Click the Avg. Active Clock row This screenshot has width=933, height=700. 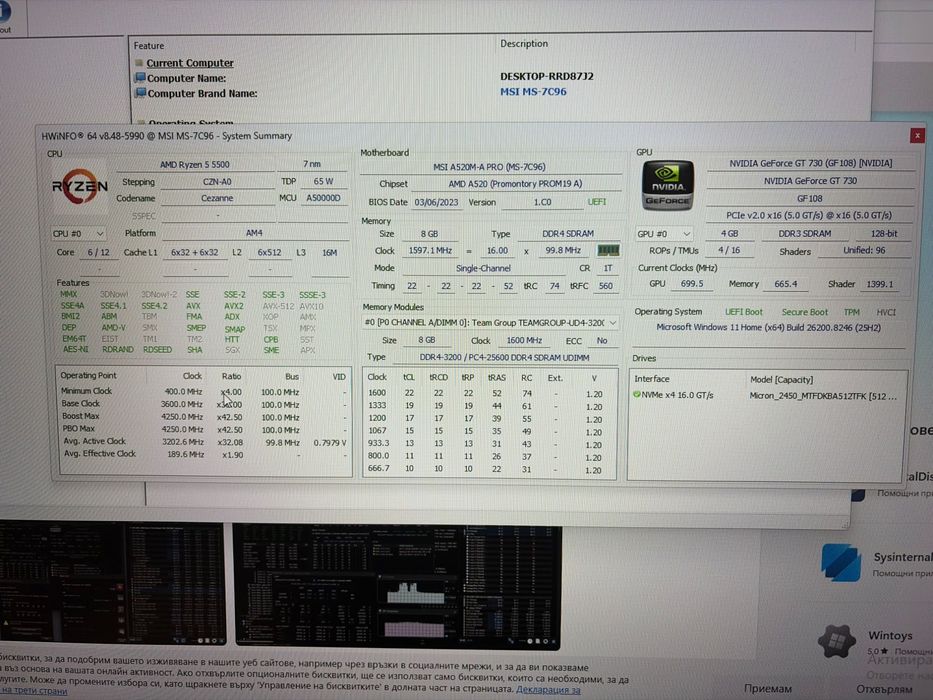(204, 442)
